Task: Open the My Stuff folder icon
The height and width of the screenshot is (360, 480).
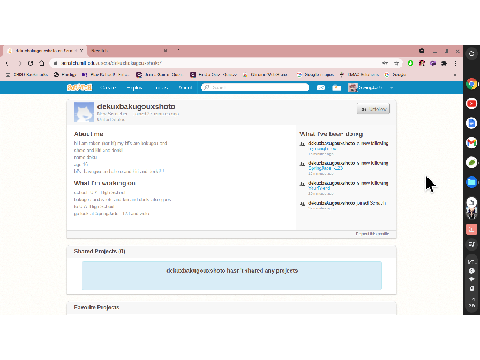Action: [x=337, y=88]
